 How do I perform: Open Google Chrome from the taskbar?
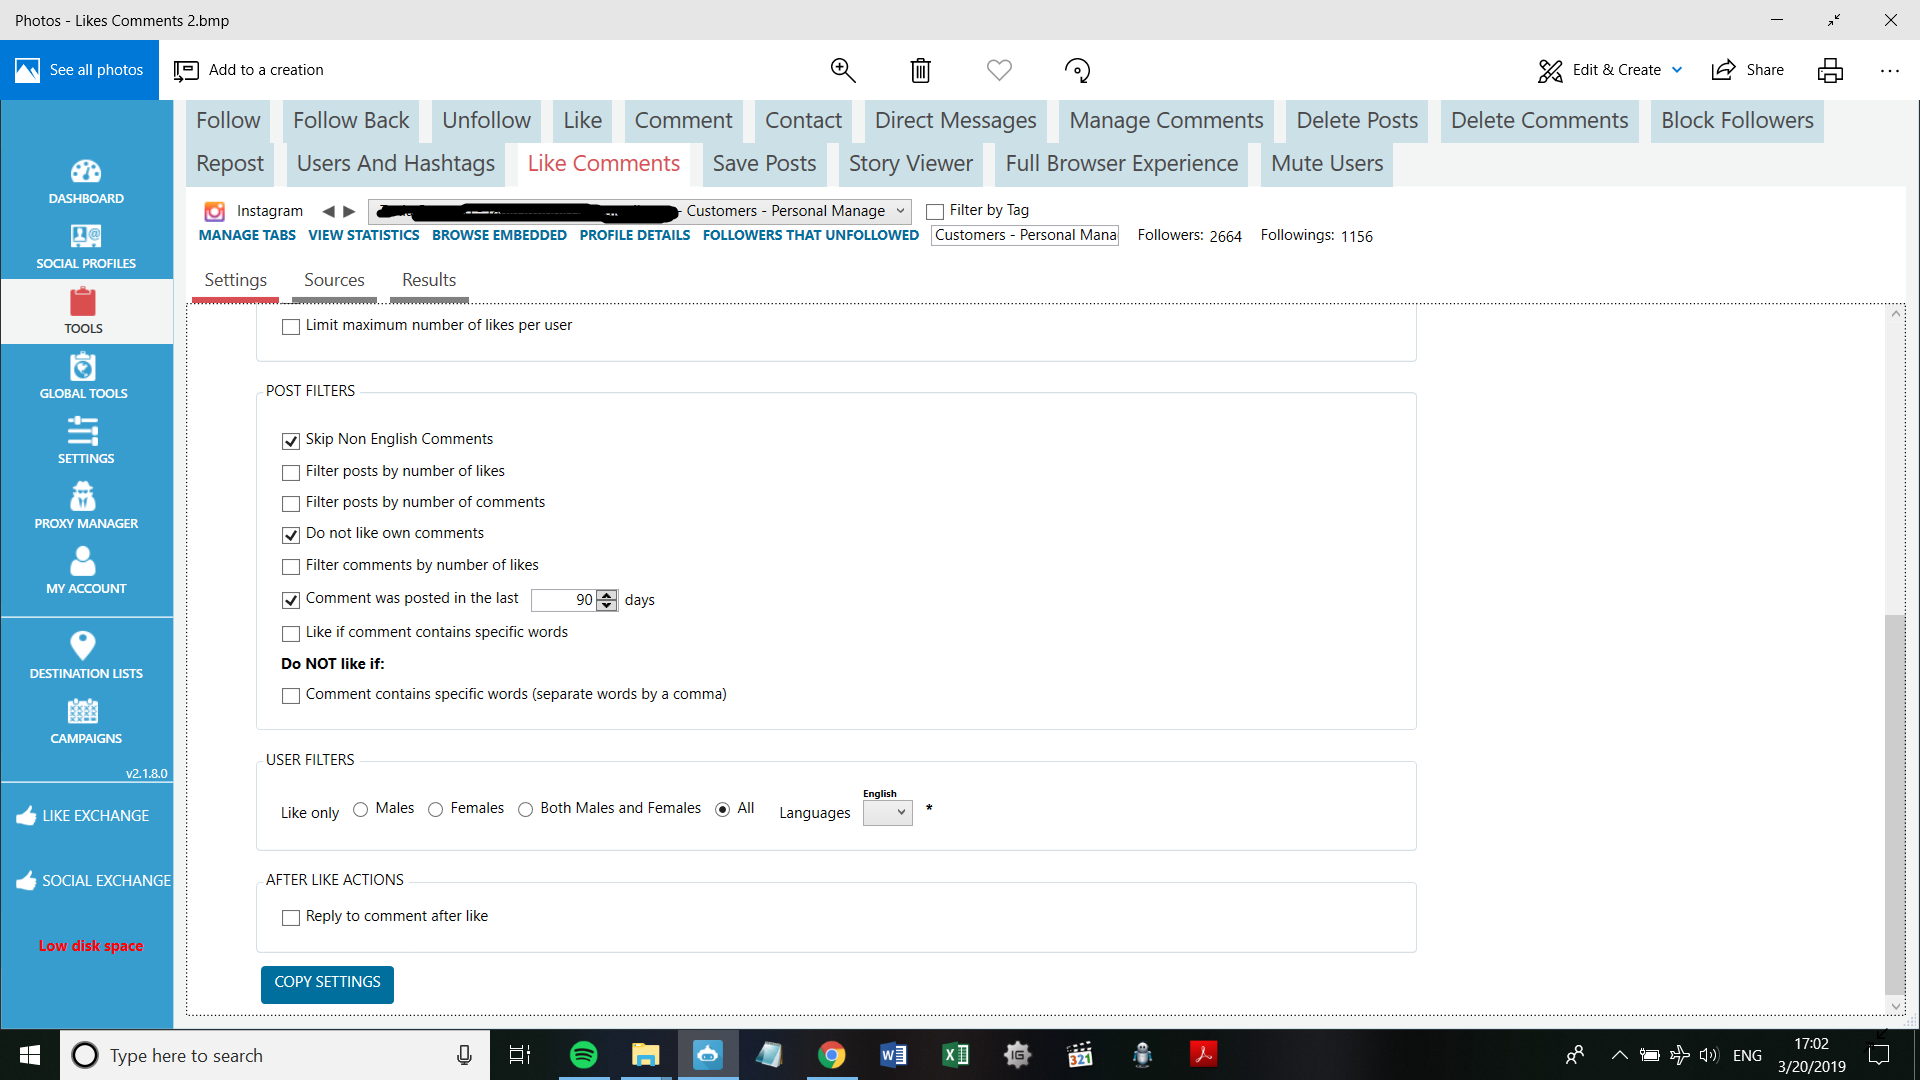(x=831, y=1055)
